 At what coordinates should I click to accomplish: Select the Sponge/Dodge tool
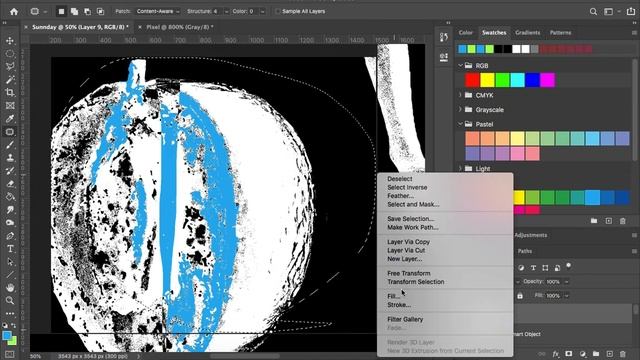pyautogui.click(x=10, y=223)
